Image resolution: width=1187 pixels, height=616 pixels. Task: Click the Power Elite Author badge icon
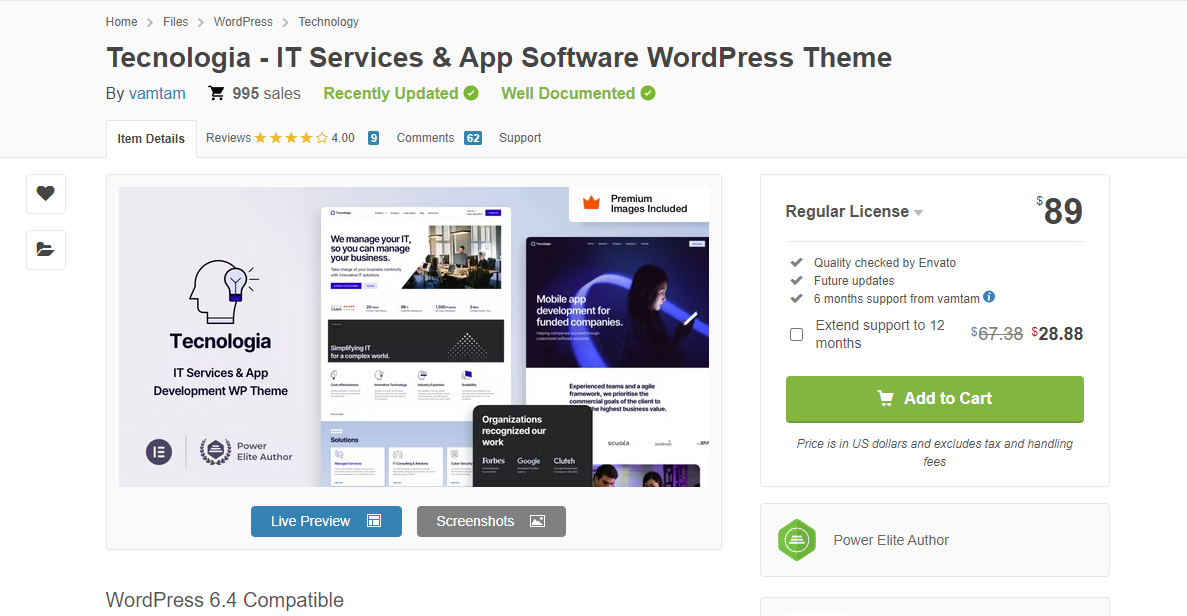[x=797, y=540]
